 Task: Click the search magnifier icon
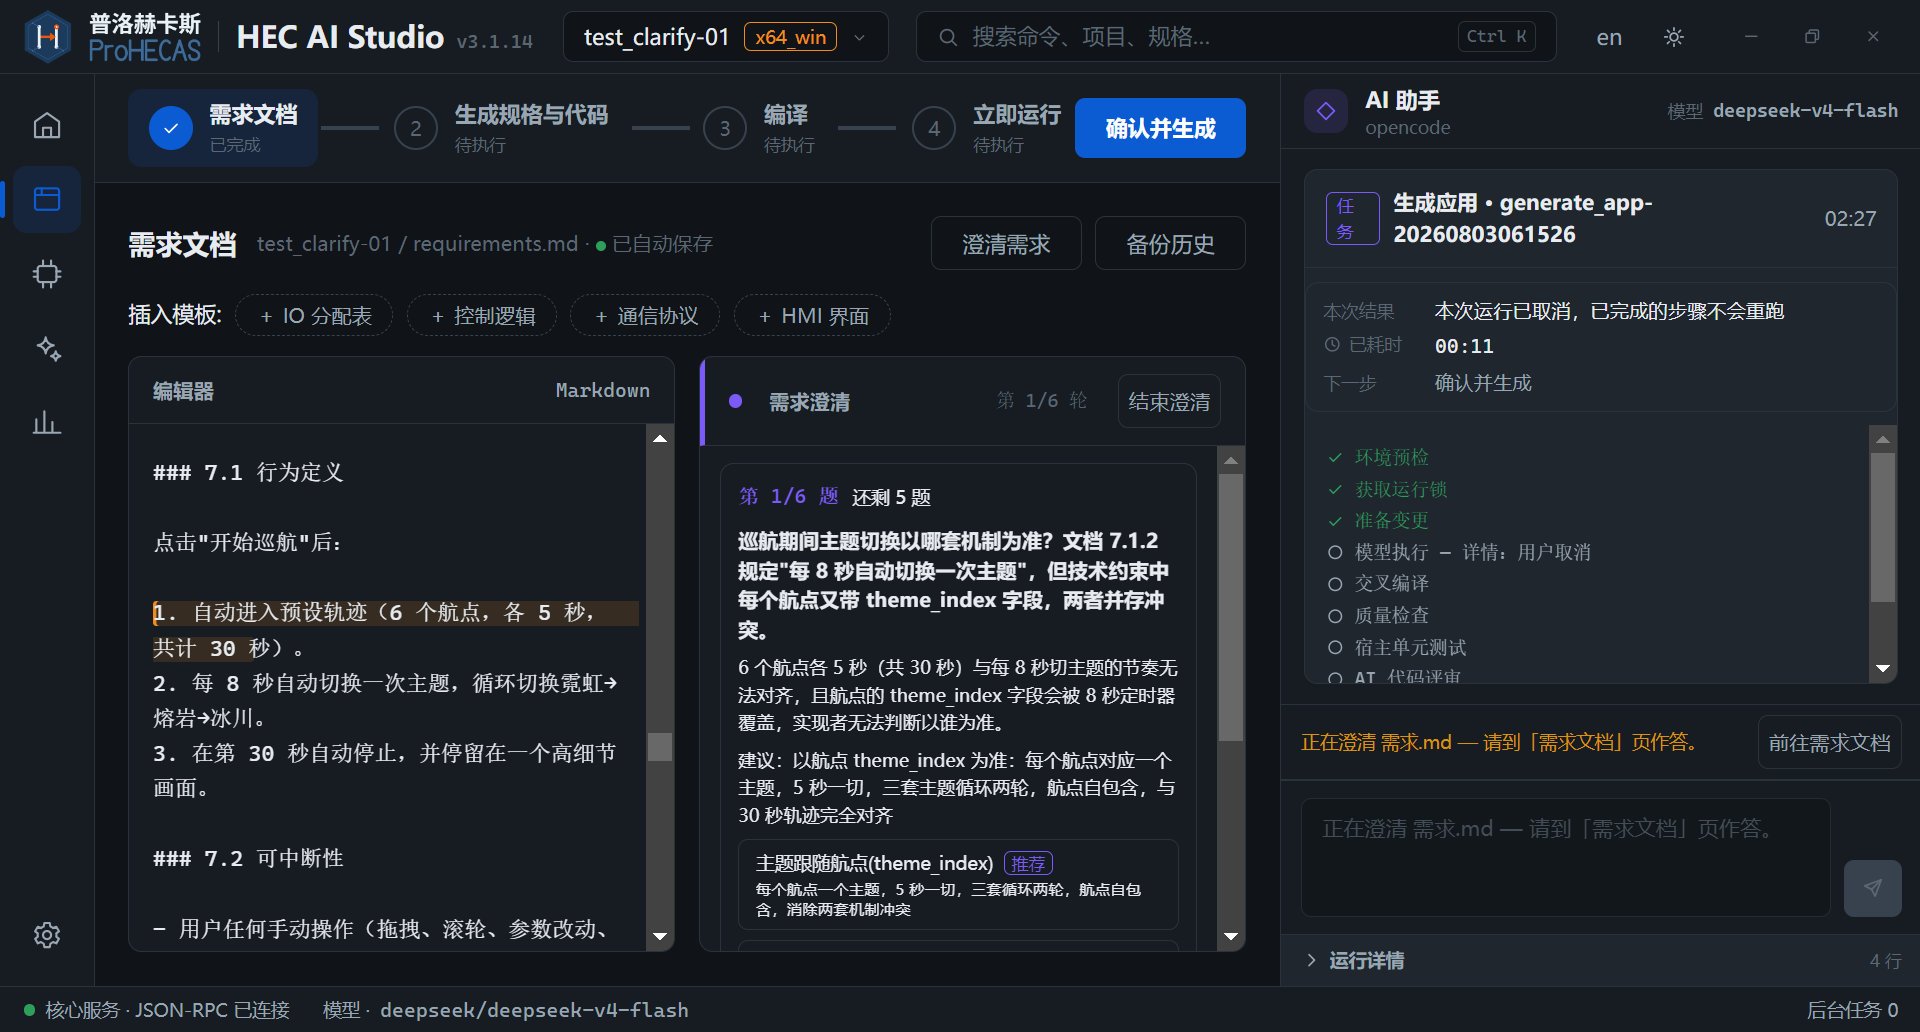tap(947, 37)
